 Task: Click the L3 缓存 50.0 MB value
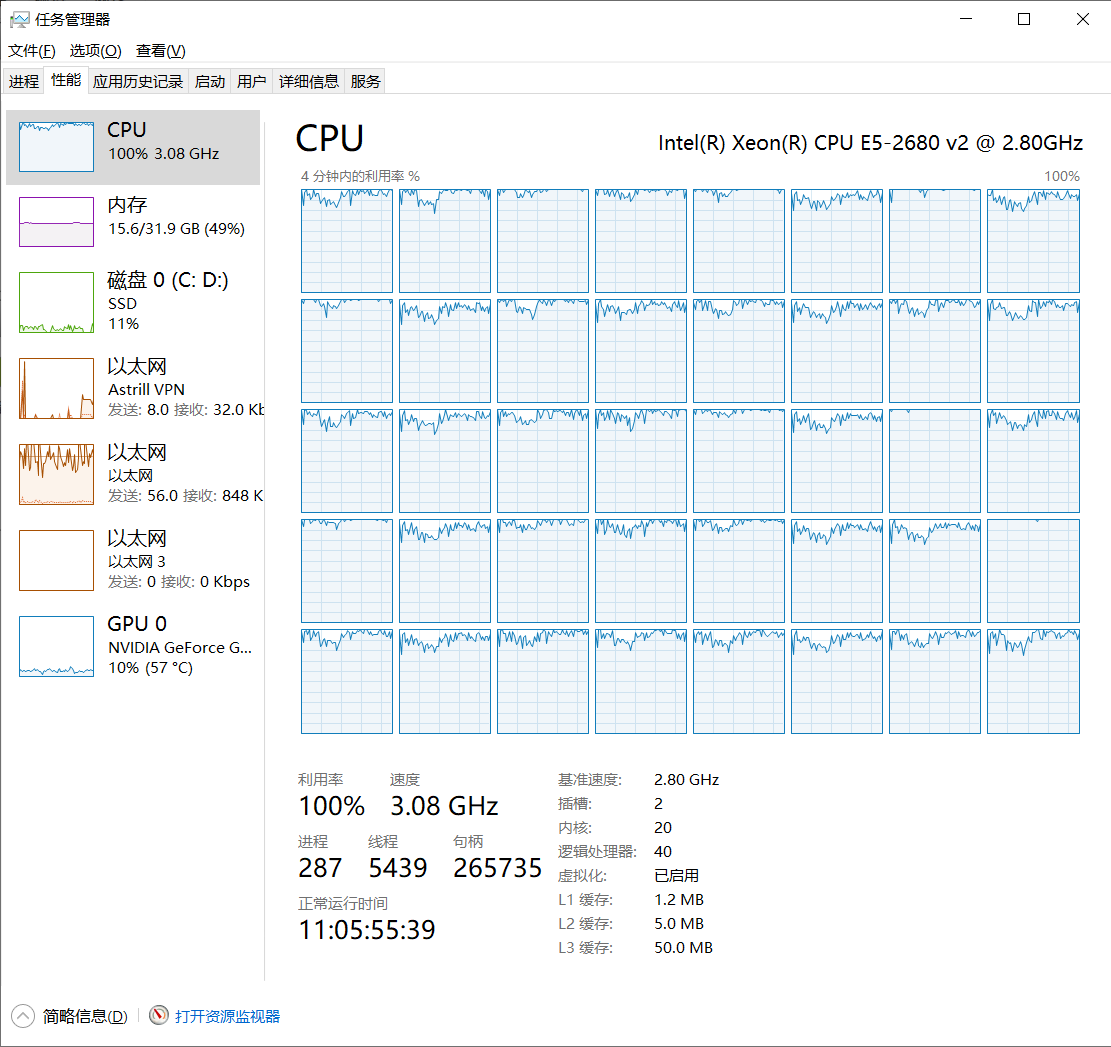coord(683,948)
